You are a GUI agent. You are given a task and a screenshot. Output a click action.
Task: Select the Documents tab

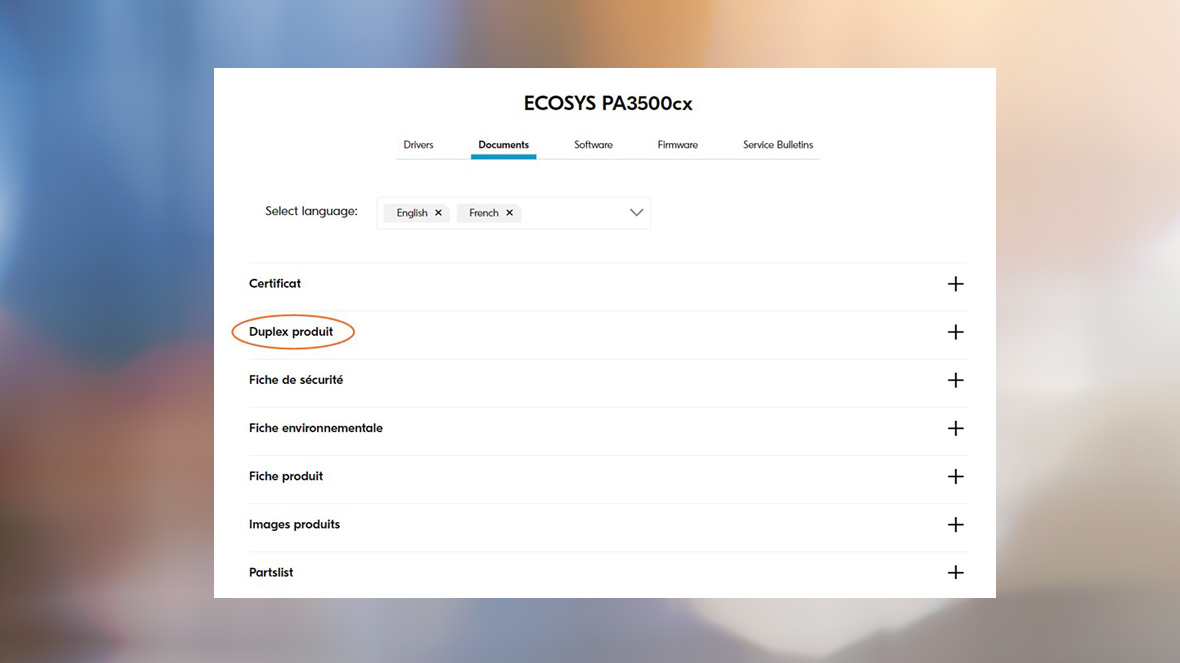point(503,145)
